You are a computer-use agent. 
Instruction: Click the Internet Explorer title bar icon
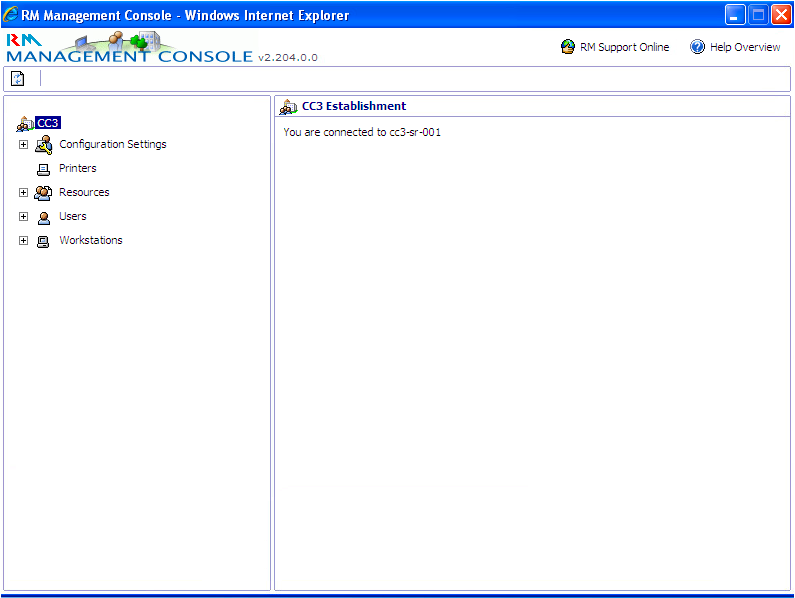click(11, 14)
